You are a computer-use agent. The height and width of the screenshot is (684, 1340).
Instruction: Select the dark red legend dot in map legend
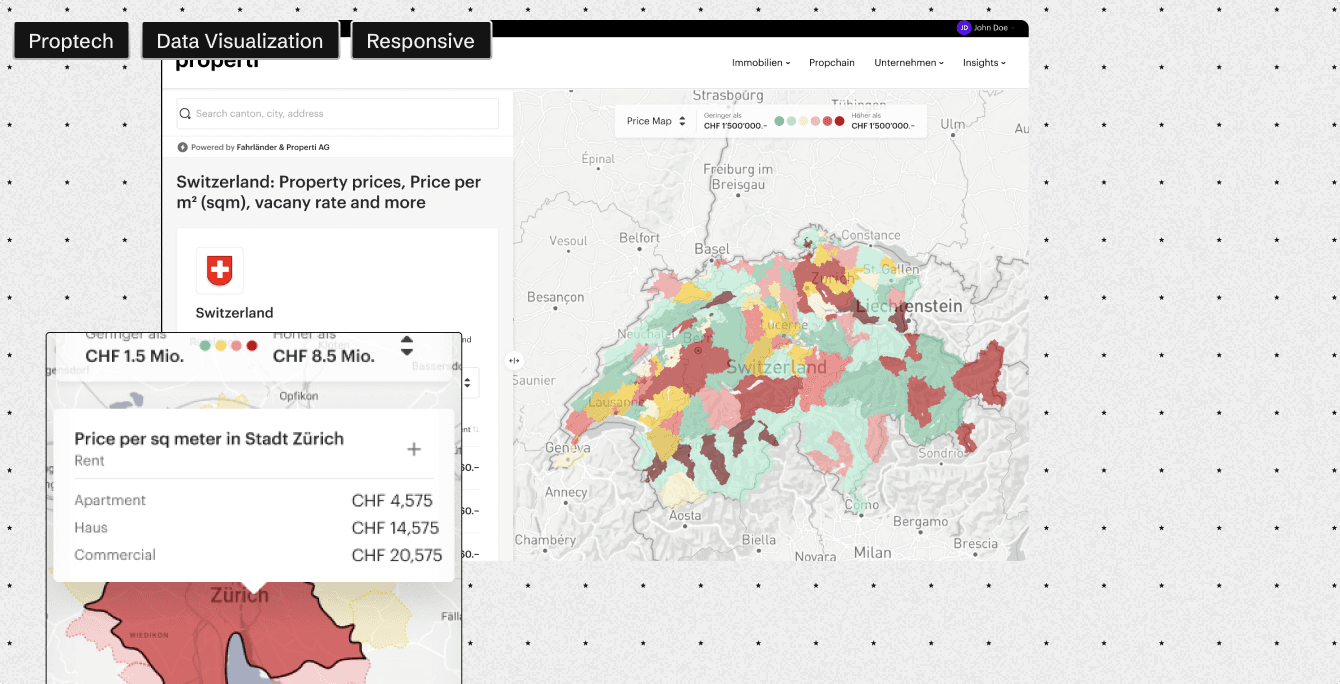pyautogui.click(x=839, y=121)
